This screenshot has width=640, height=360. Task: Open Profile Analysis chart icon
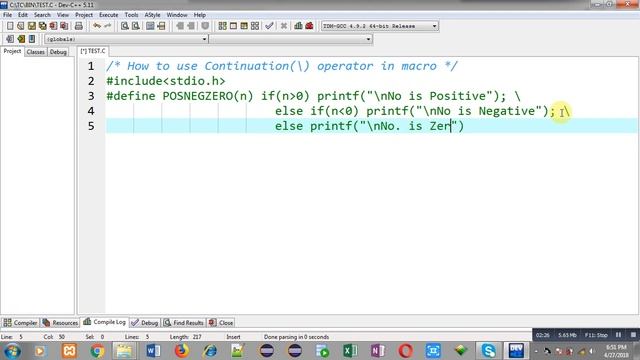pyautogui.click(x=298, y=26)
